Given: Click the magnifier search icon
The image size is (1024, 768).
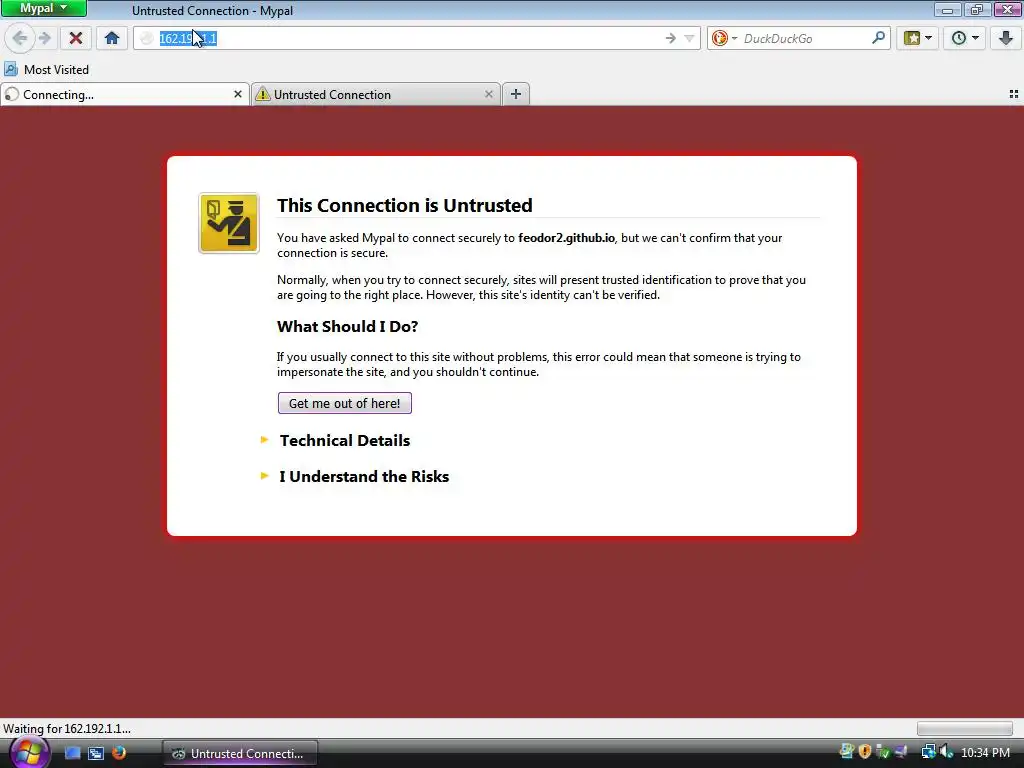Looking at the screenshot, I should [878, 38].
